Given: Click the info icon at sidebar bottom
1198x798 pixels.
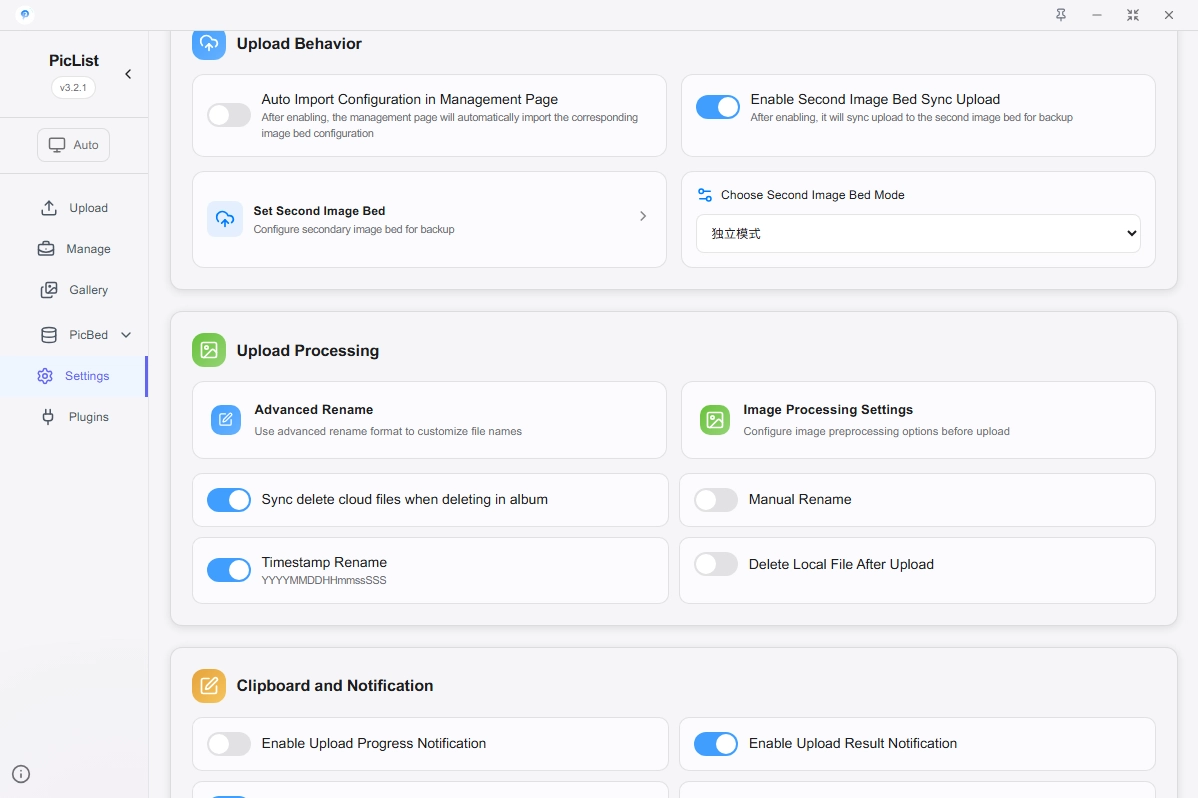Looking at the screenshot, I should pos(21,773).
